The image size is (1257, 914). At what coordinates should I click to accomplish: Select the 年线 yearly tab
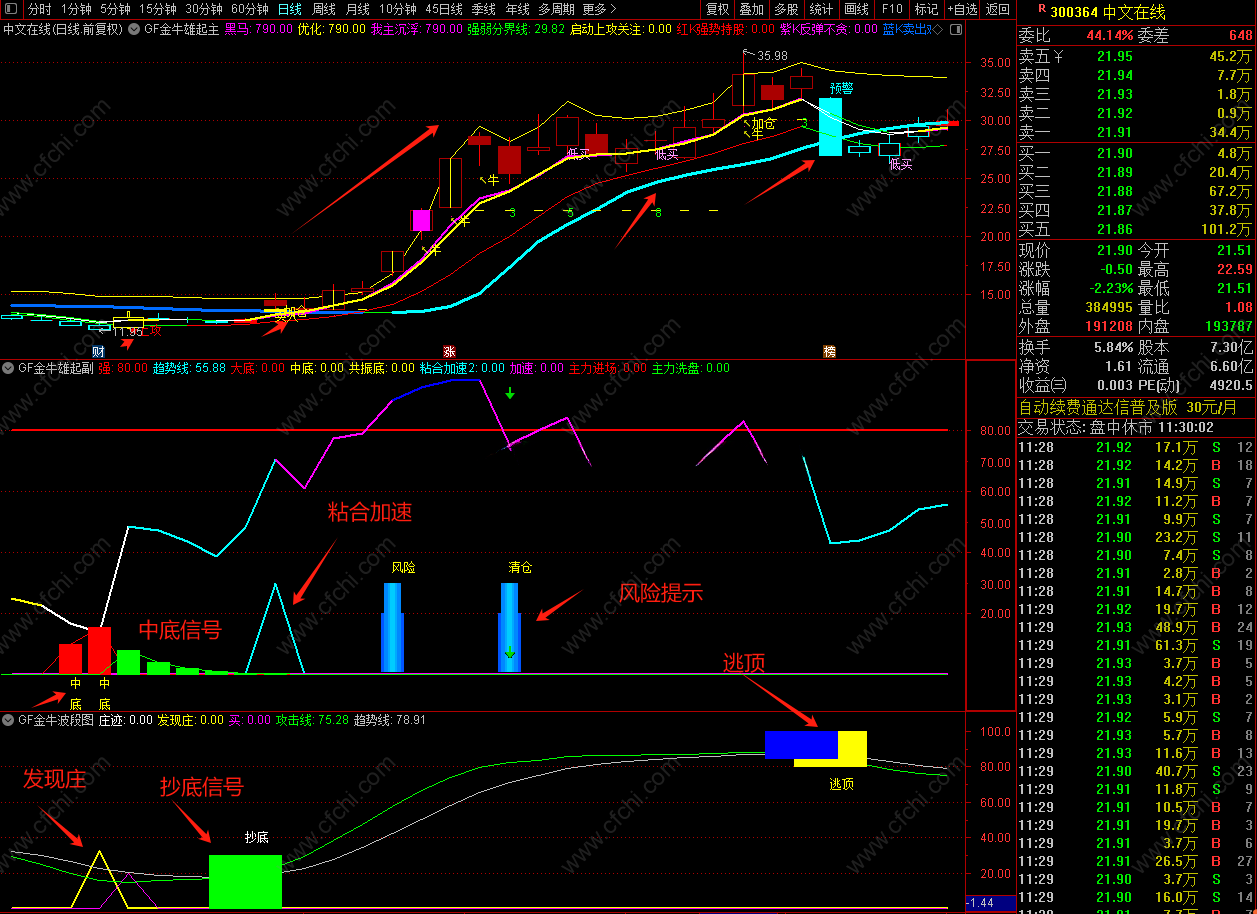(x=518, y=9)
